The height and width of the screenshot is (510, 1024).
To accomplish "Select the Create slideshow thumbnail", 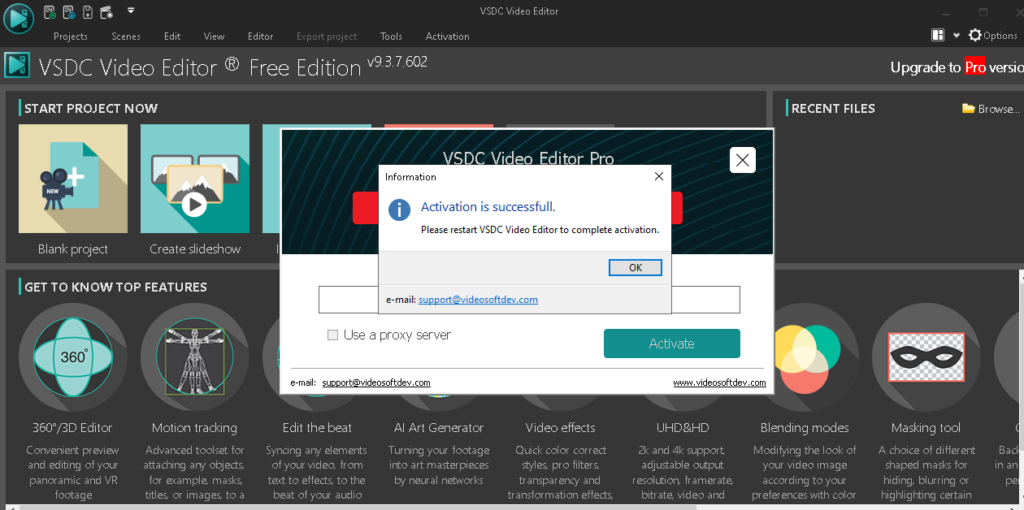I will (x=195, y=179).
